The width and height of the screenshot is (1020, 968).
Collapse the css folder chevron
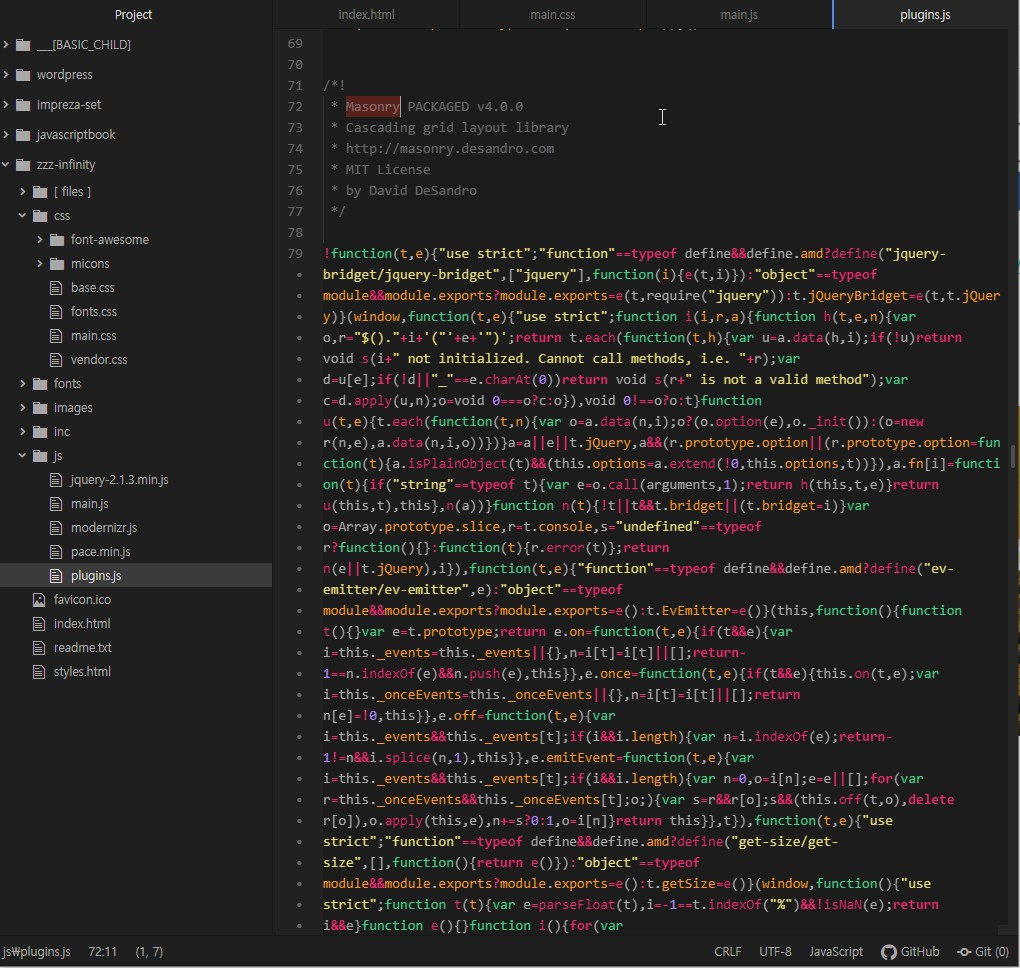[23, 215]
